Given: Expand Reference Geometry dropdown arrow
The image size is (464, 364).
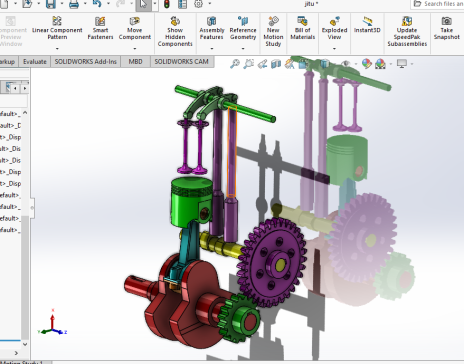Looking at the screenshot, I should (243, 49).
